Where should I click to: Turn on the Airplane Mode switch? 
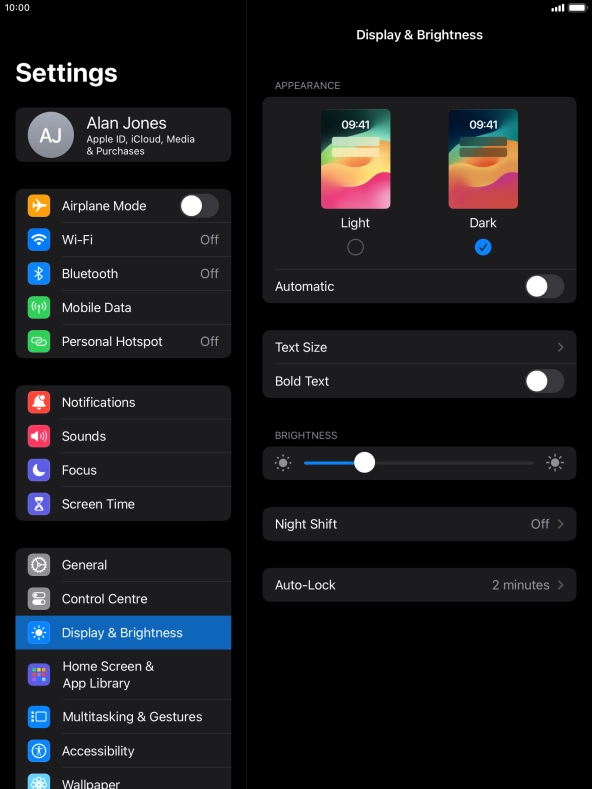coord(199,206)
